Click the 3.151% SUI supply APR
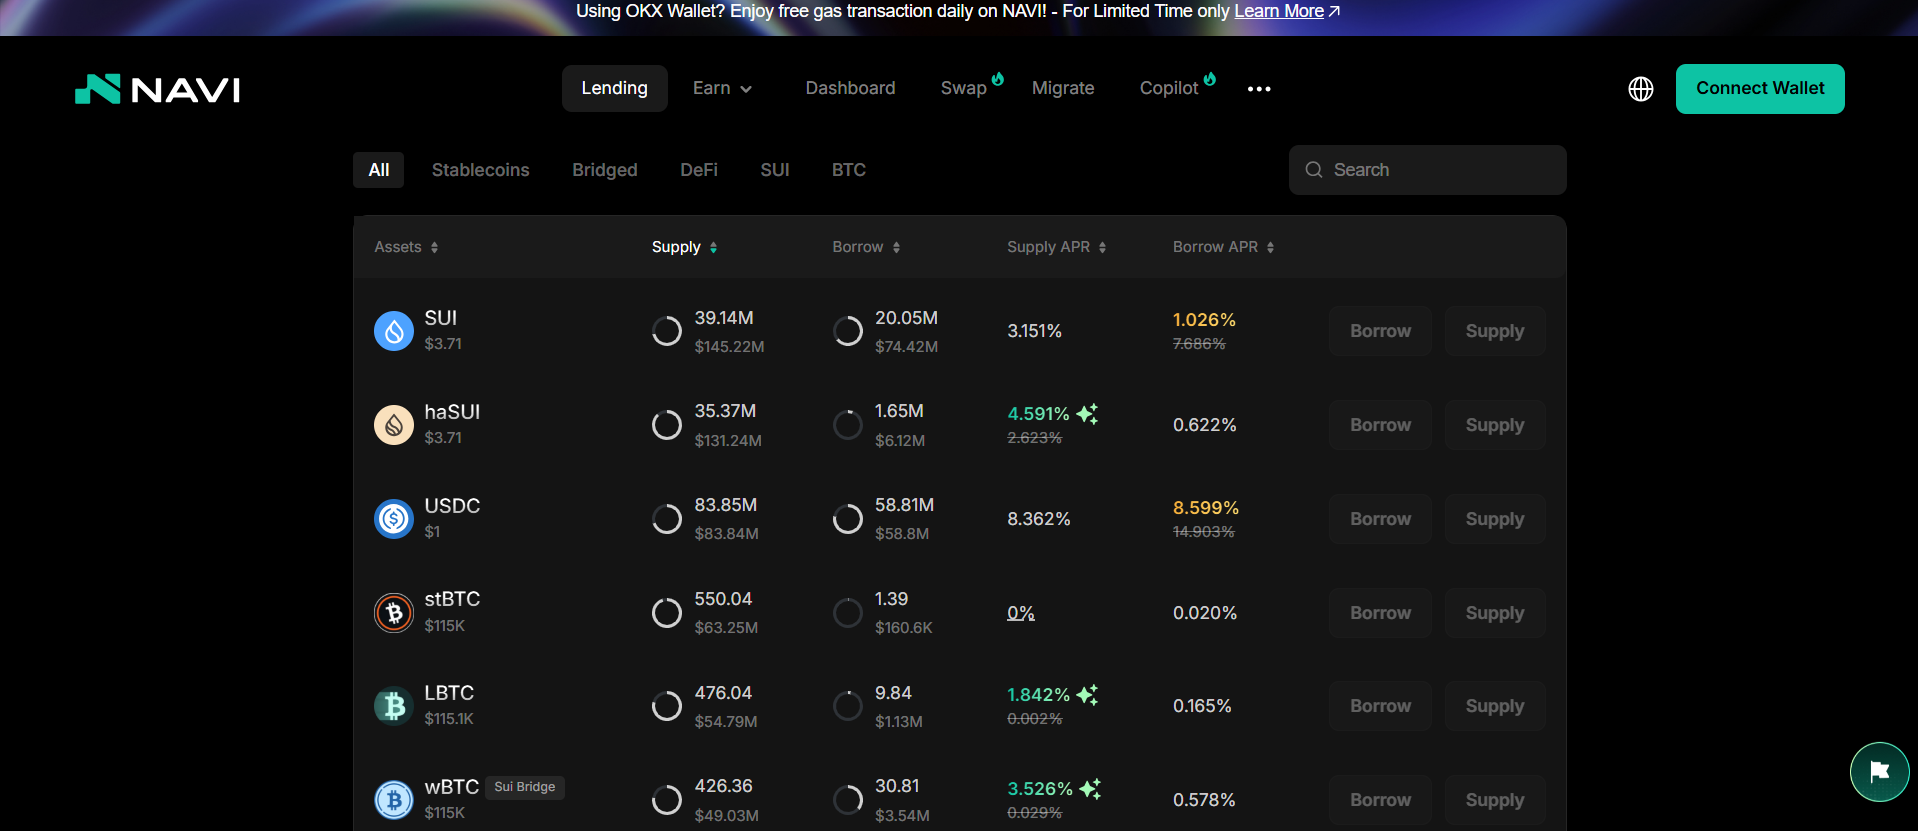Screen dimensions: 1918x831 pyautogui.click(x=1034, y=331)
